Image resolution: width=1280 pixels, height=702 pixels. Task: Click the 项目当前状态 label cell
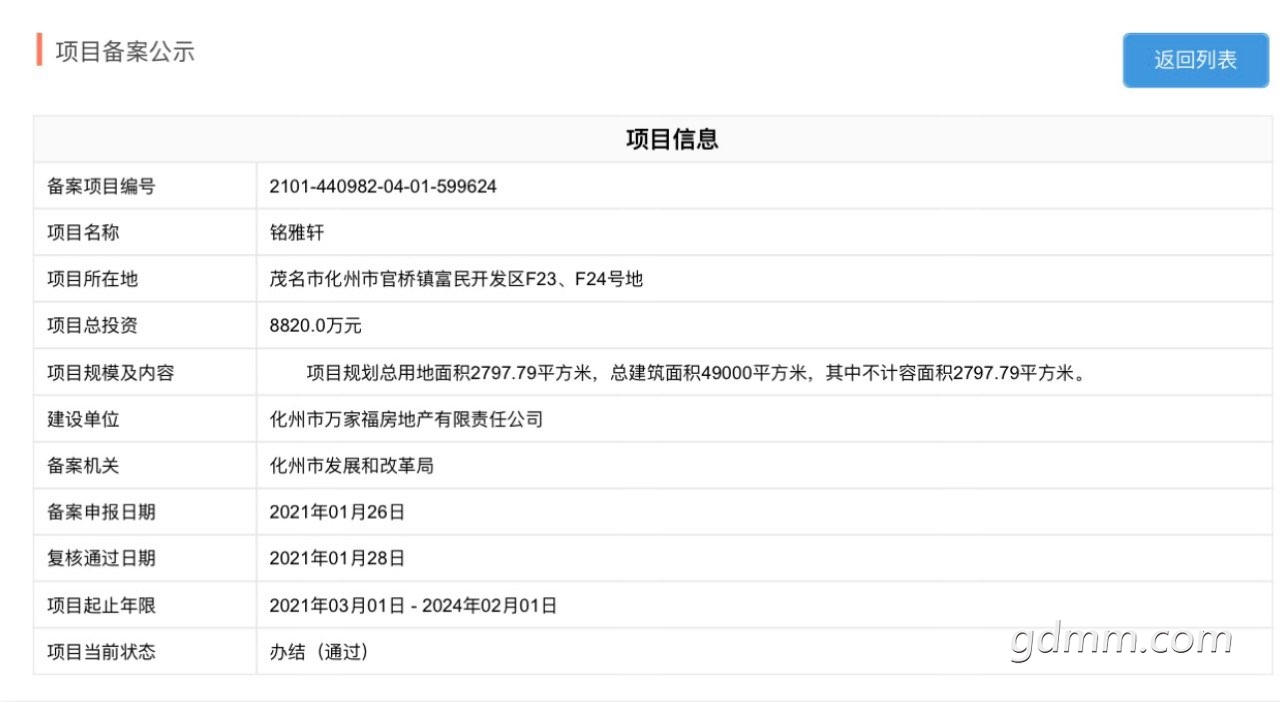(101, 652)
